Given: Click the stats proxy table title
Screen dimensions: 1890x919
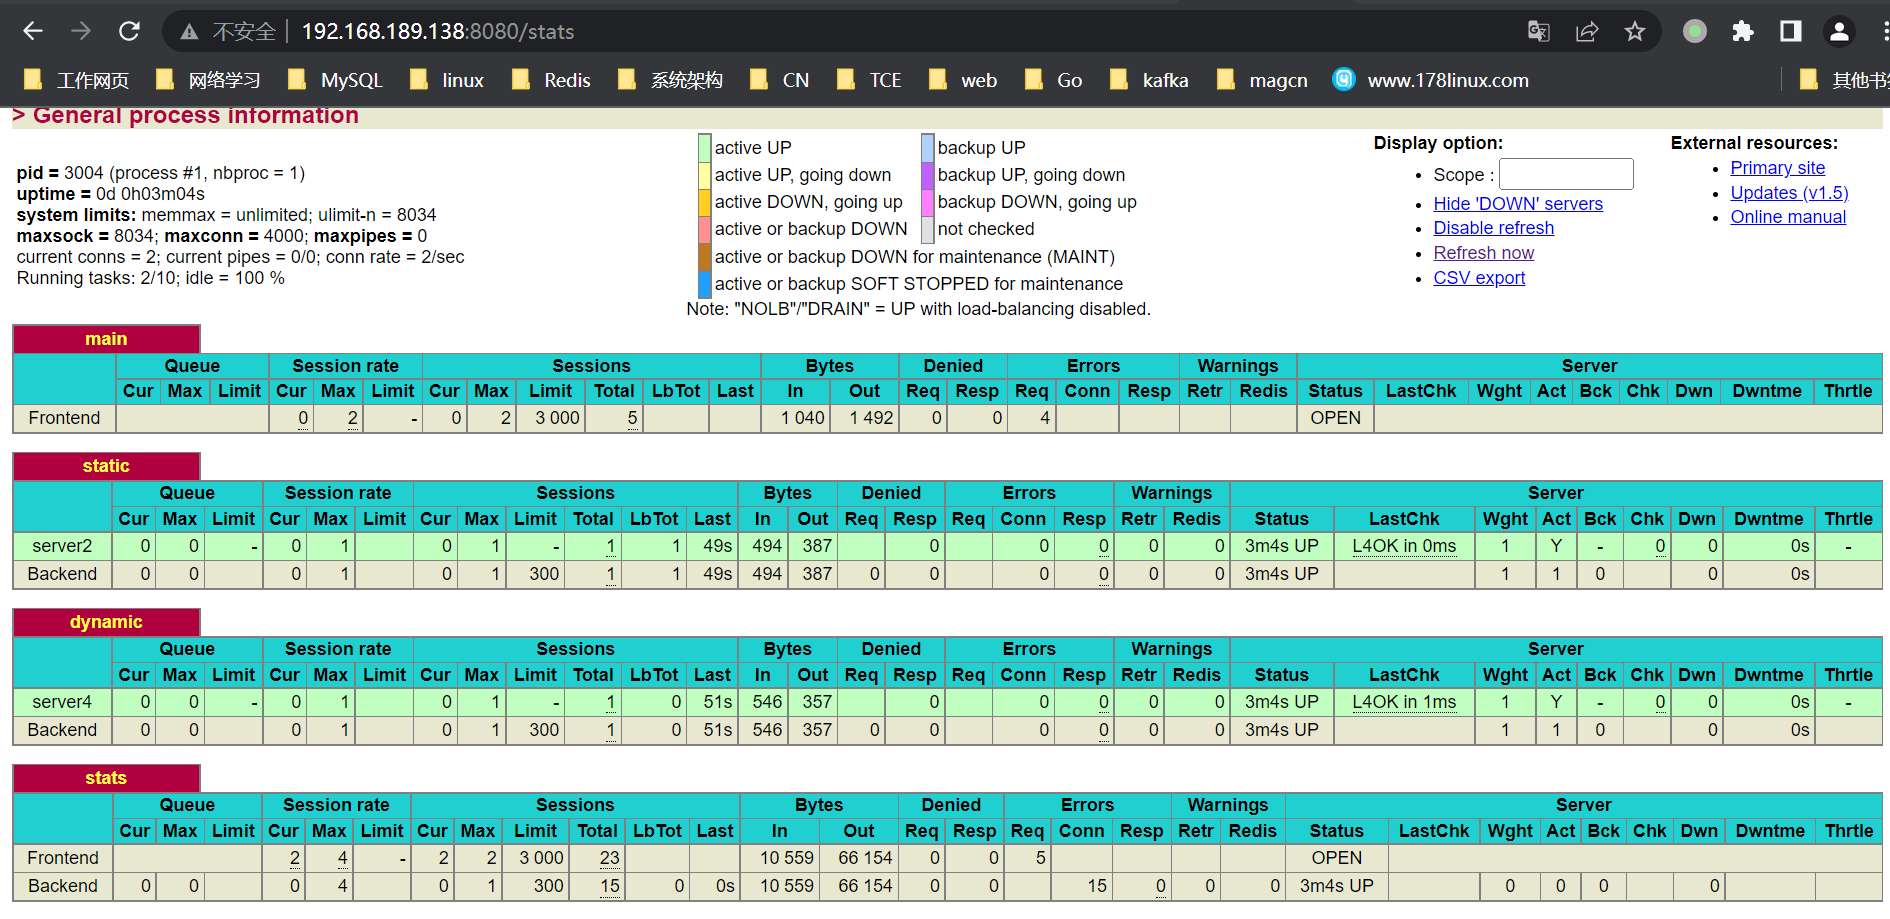Looking at the screenshot, I should [x=106, y=778].
